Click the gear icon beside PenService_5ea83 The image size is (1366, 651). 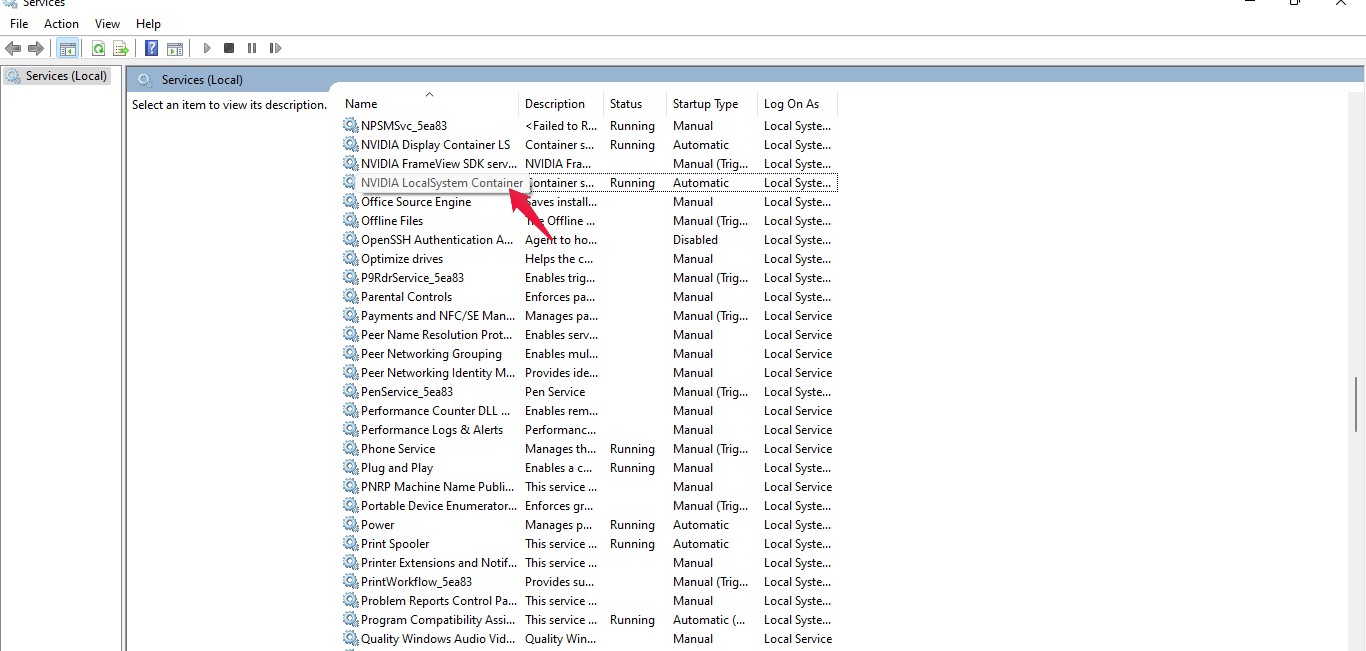(x=350, y=392)
